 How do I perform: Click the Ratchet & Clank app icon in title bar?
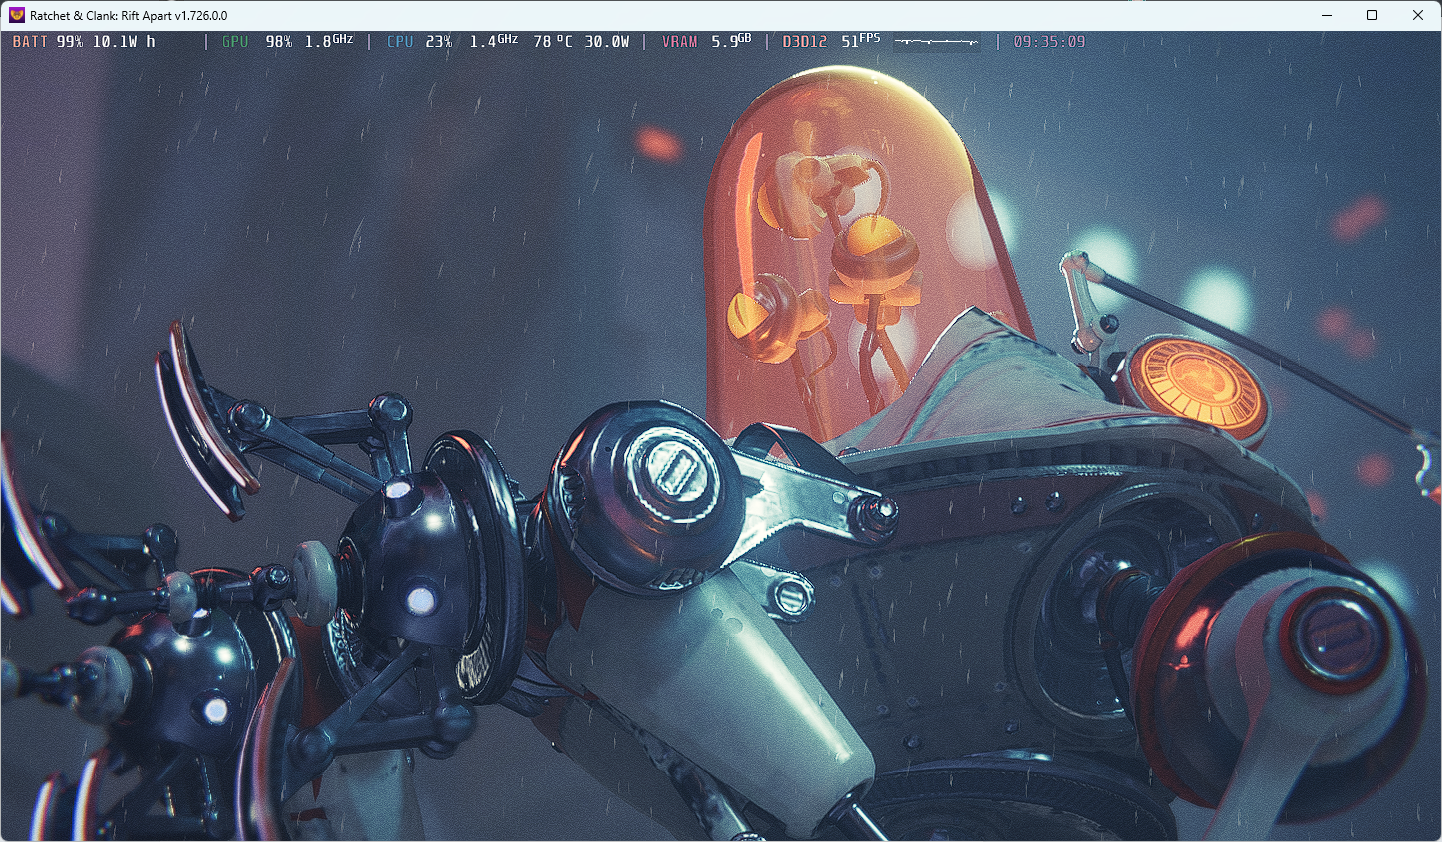16,15
